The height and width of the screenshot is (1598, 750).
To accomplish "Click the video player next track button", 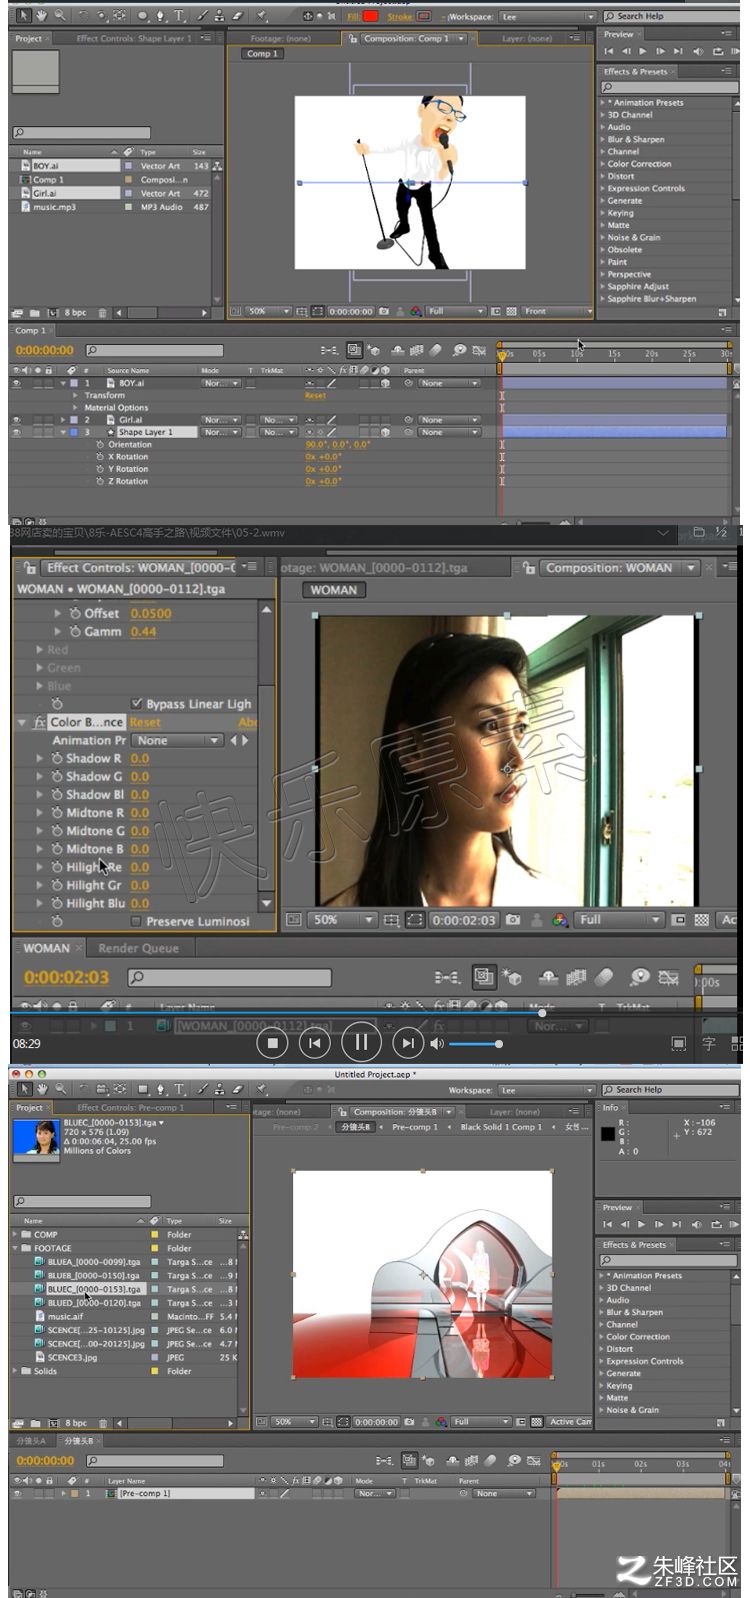I will (407, 1043).
